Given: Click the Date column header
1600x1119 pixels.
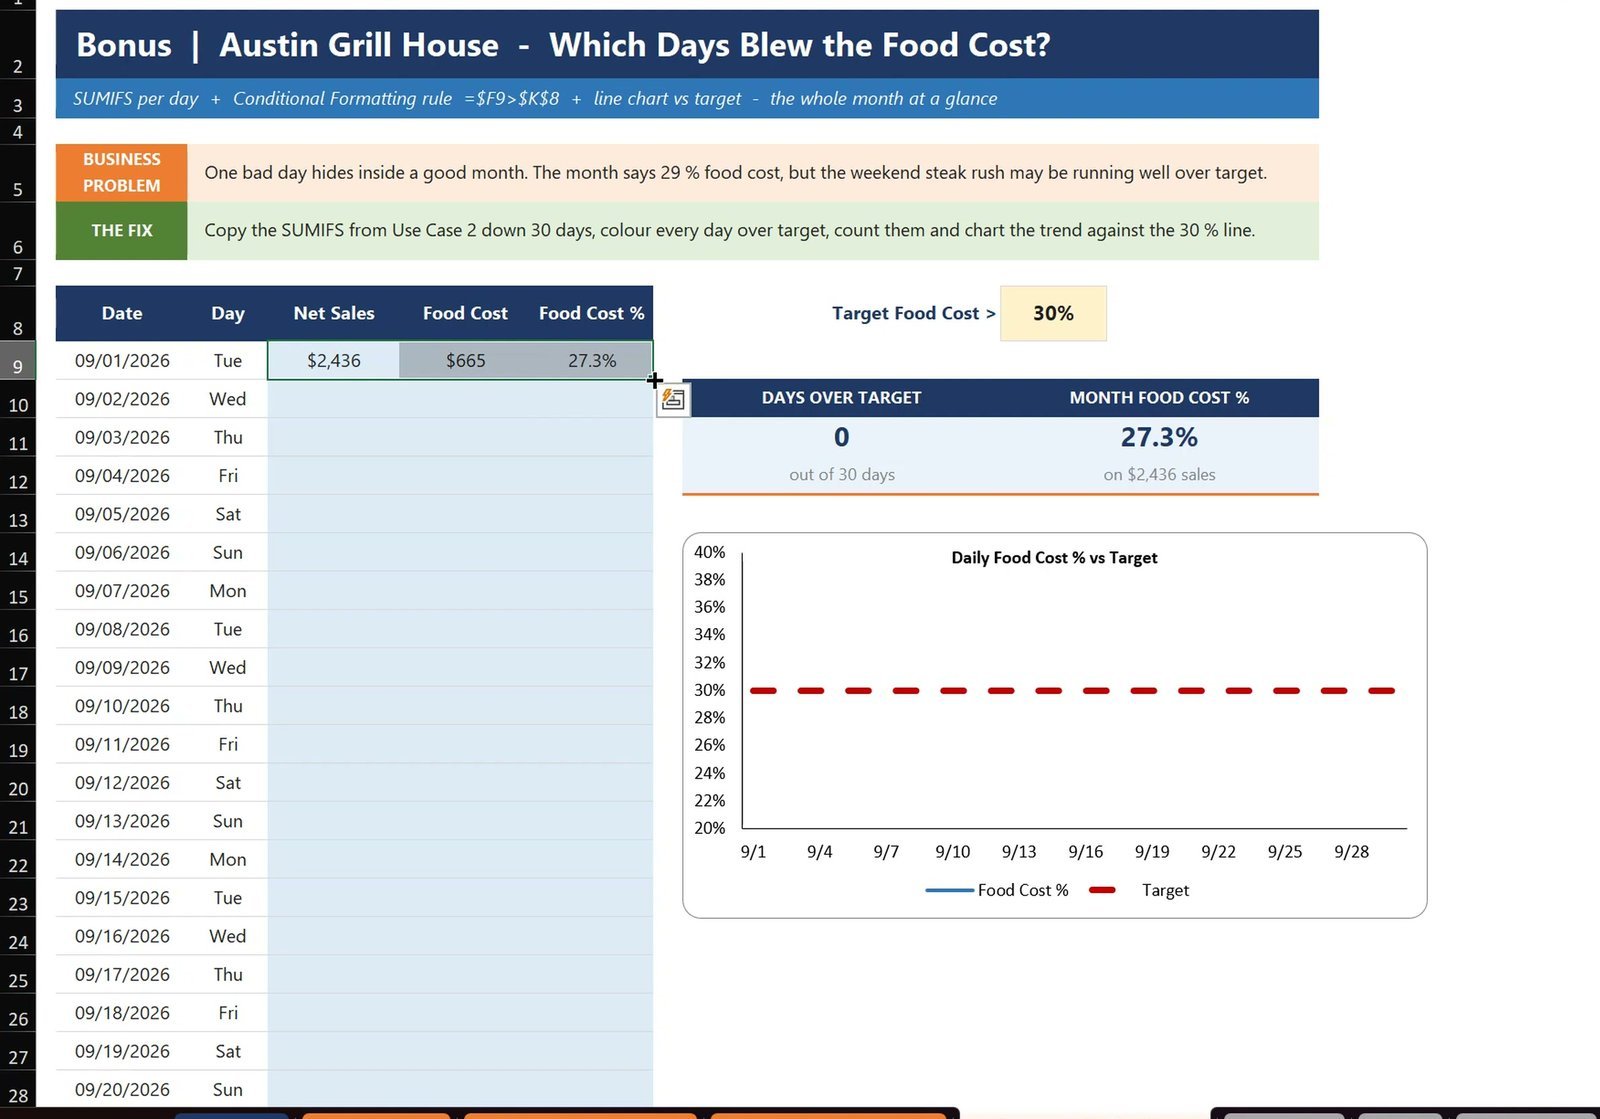Looking at the screenshot, I should [122, 313].
